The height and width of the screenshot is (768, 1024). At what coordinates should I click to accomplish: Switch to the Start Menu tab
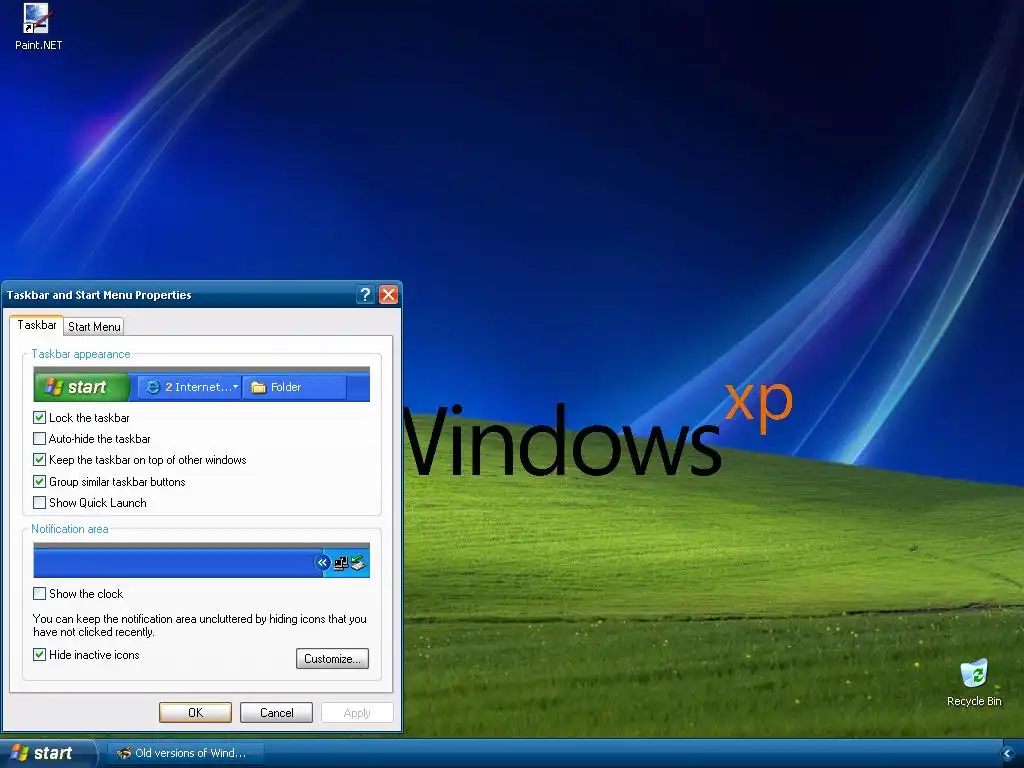tap(94, 327)
